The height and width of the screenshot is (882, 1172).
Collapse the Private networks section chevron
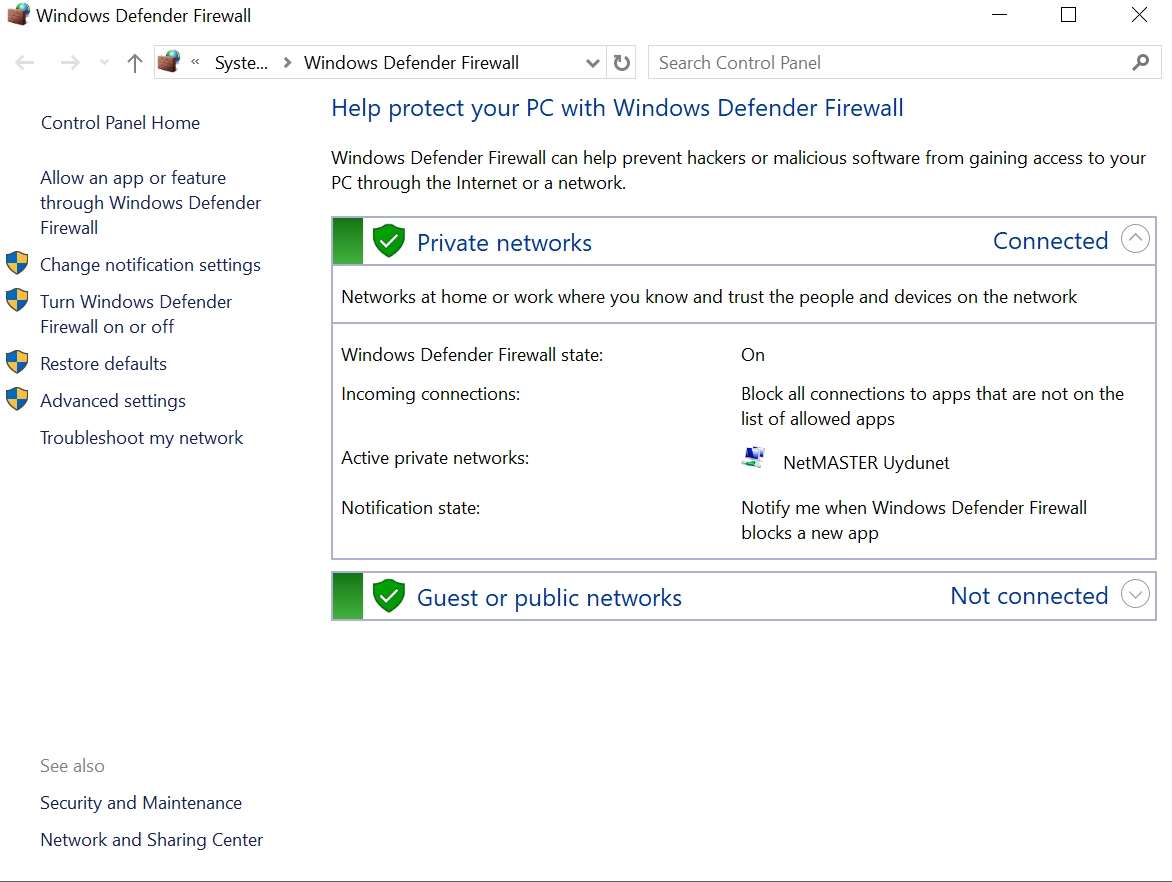click(1135, 239)
